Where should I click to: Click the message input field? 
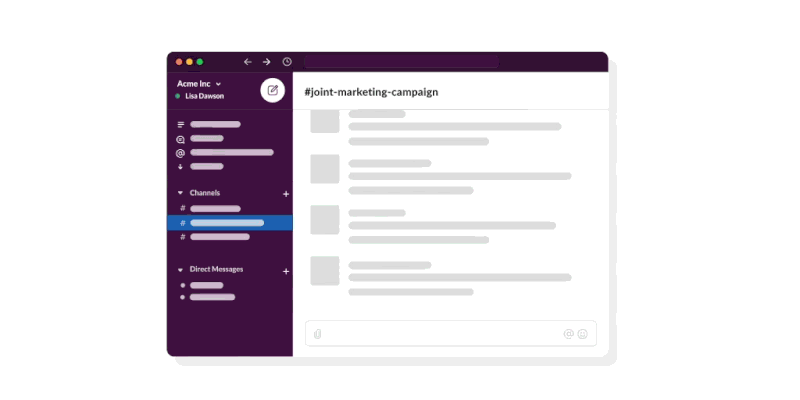pyautogui.click(x=440, y=334)
